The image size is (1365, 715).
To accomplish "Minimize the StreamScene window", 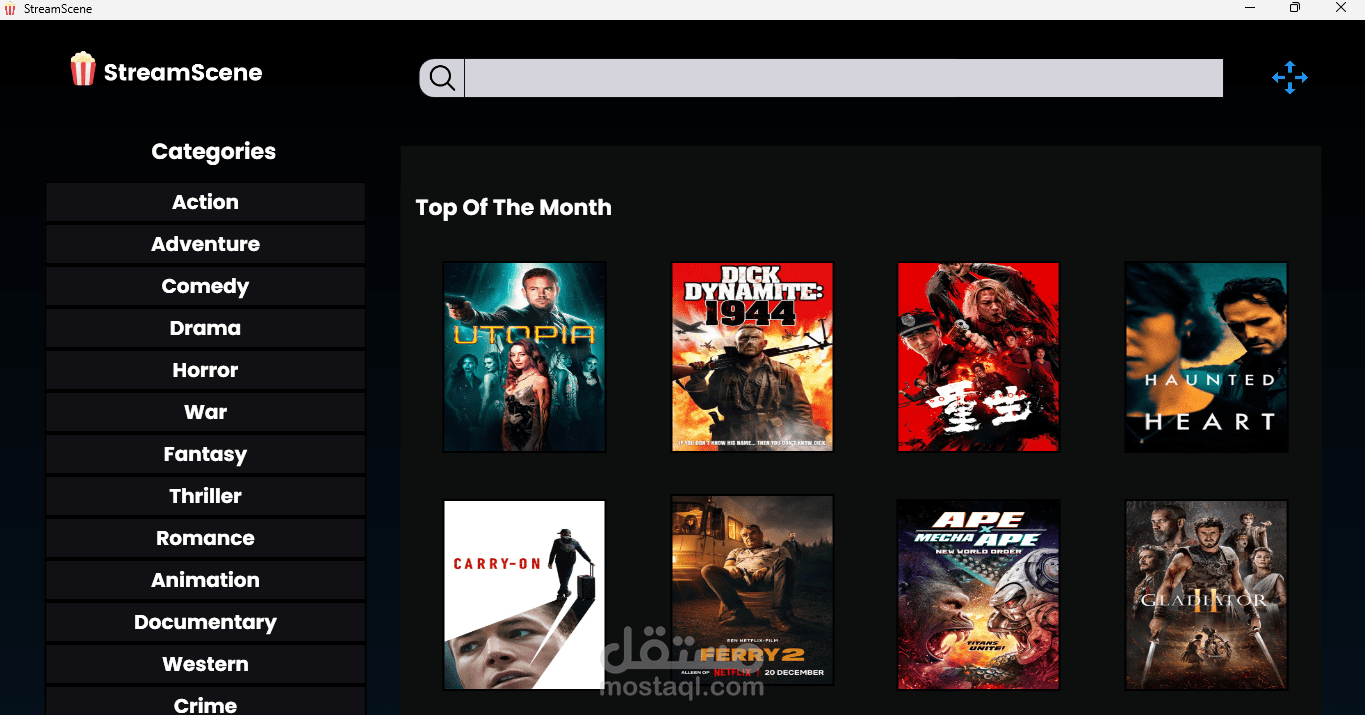I will [1250, 8].
